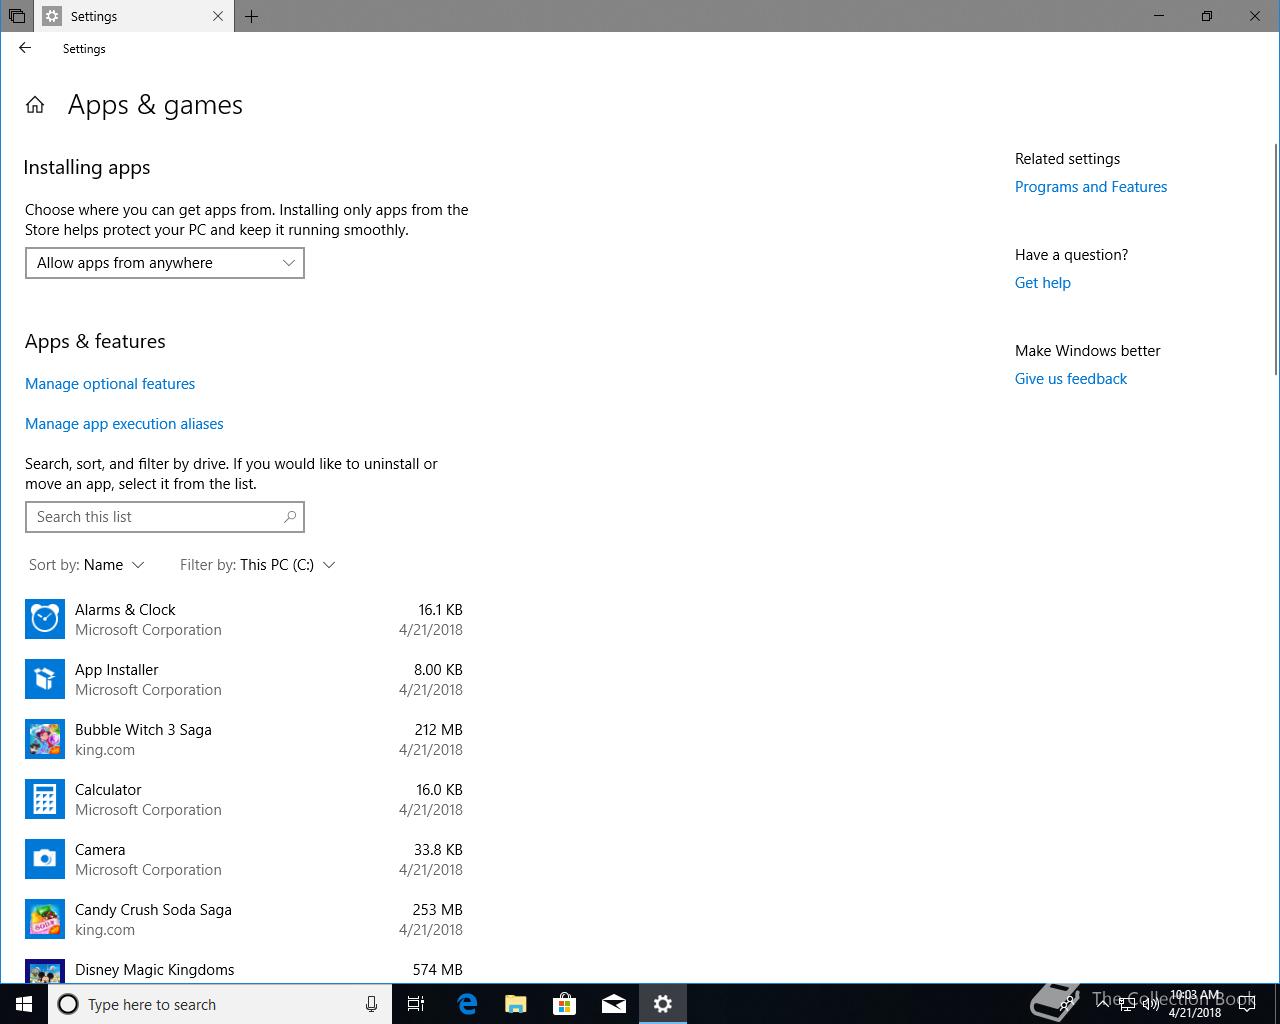Open Filter by This PC (C:) dropdown

click(x=258, y=565)
